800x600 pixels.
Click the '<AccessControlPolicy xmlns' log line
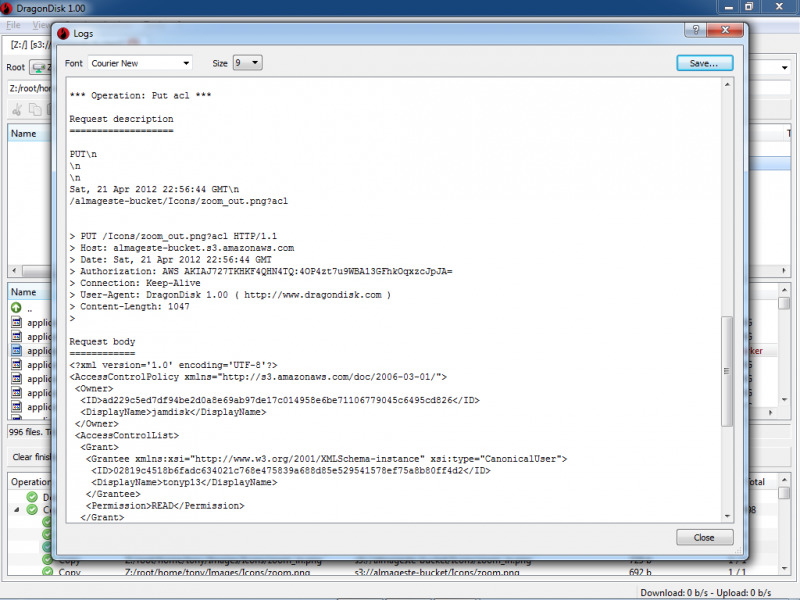(x=258, y=377)
